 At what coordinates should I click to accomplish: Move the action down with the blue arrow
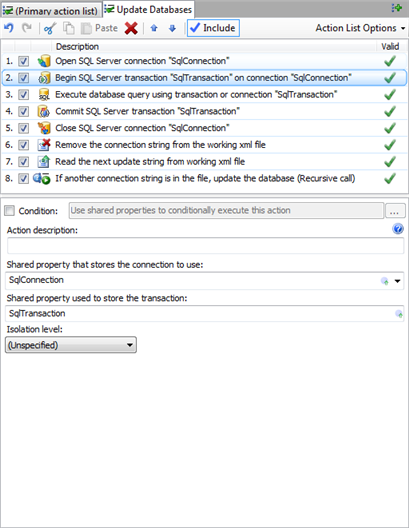click(x=172, y=28)
